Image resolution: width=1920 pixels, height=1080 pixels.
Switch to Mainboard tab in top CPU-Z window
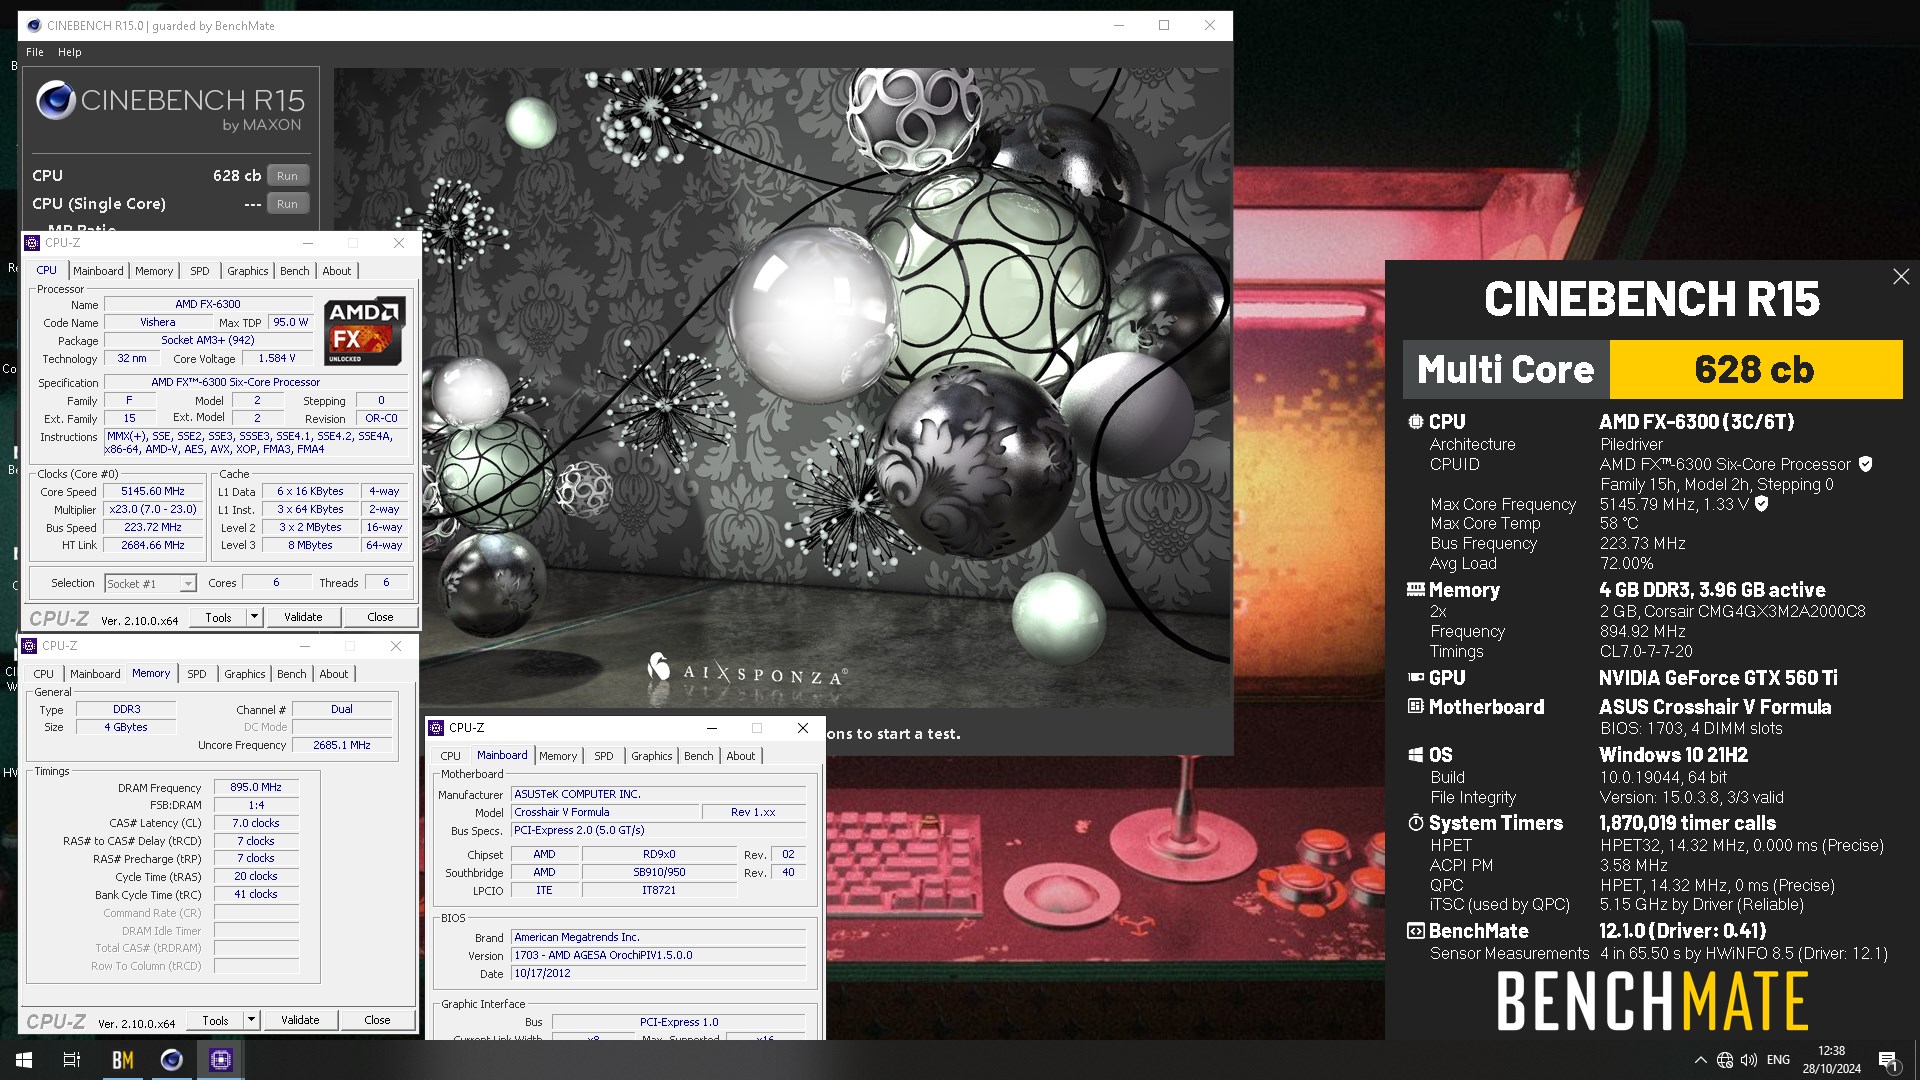98,271
